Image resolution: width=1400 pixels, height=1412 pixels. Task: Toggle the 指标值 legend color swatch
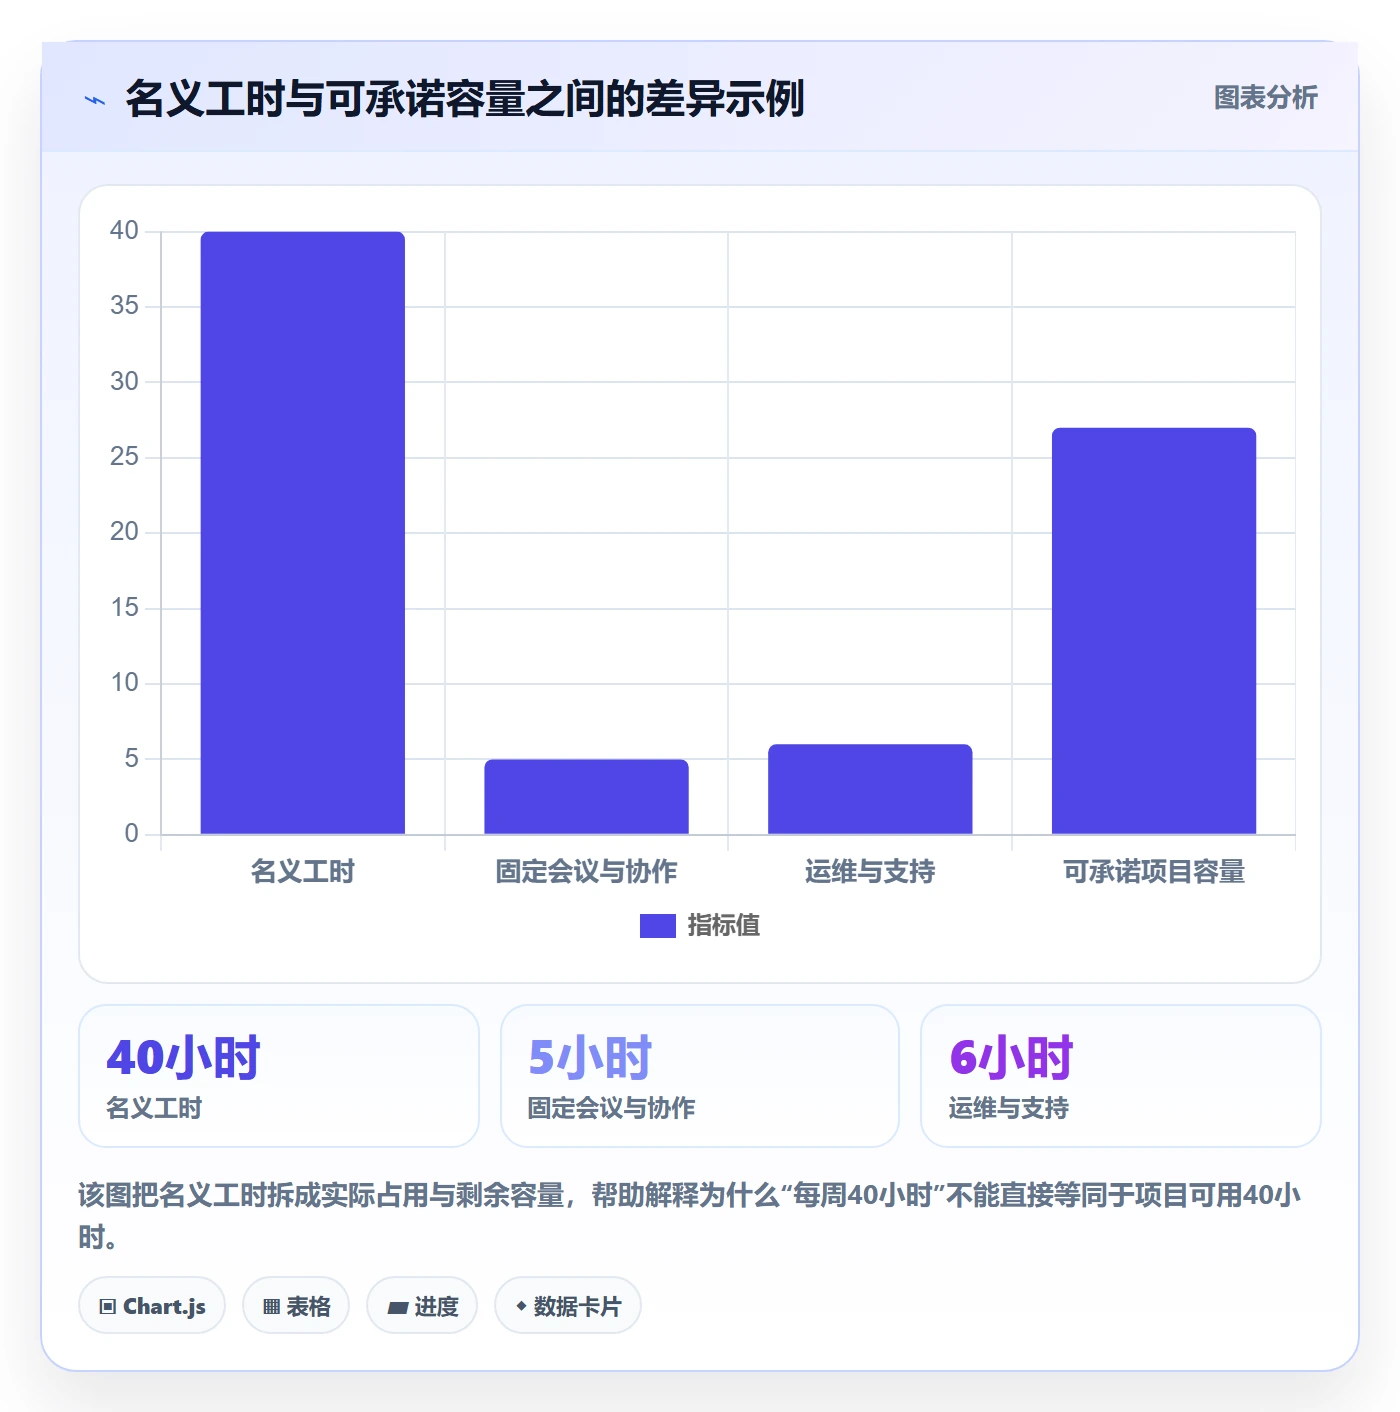pyautogui.click(x=657, y=926)
